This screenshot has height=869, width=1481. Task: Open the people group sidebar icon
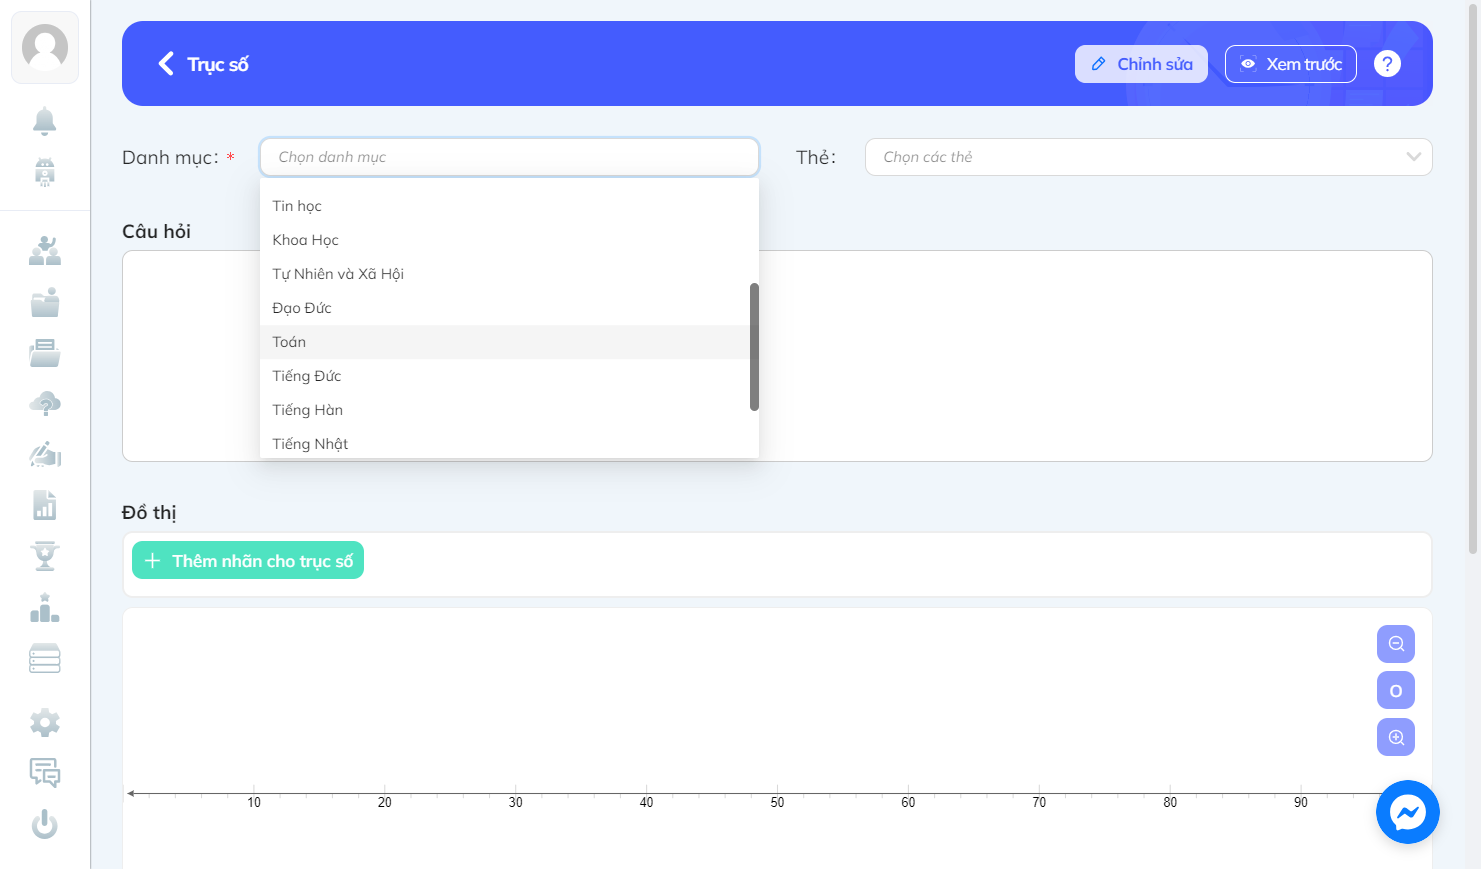(45, 251)
